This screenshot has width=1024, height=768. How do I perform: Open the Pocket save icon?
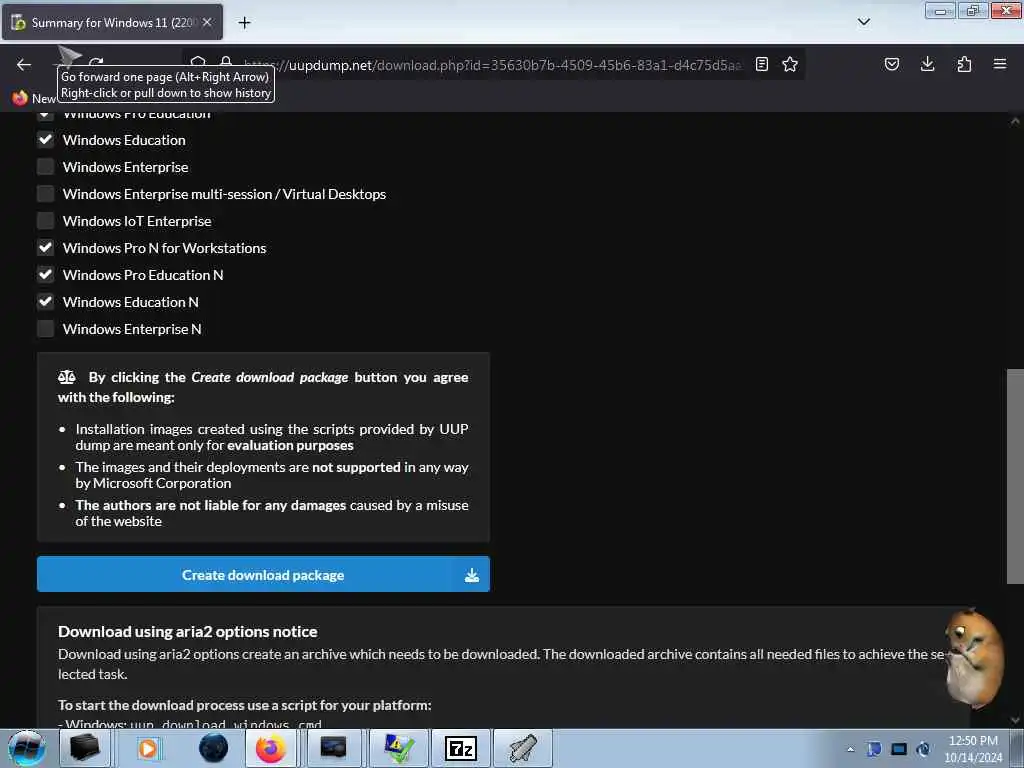(x=892, y=64)
